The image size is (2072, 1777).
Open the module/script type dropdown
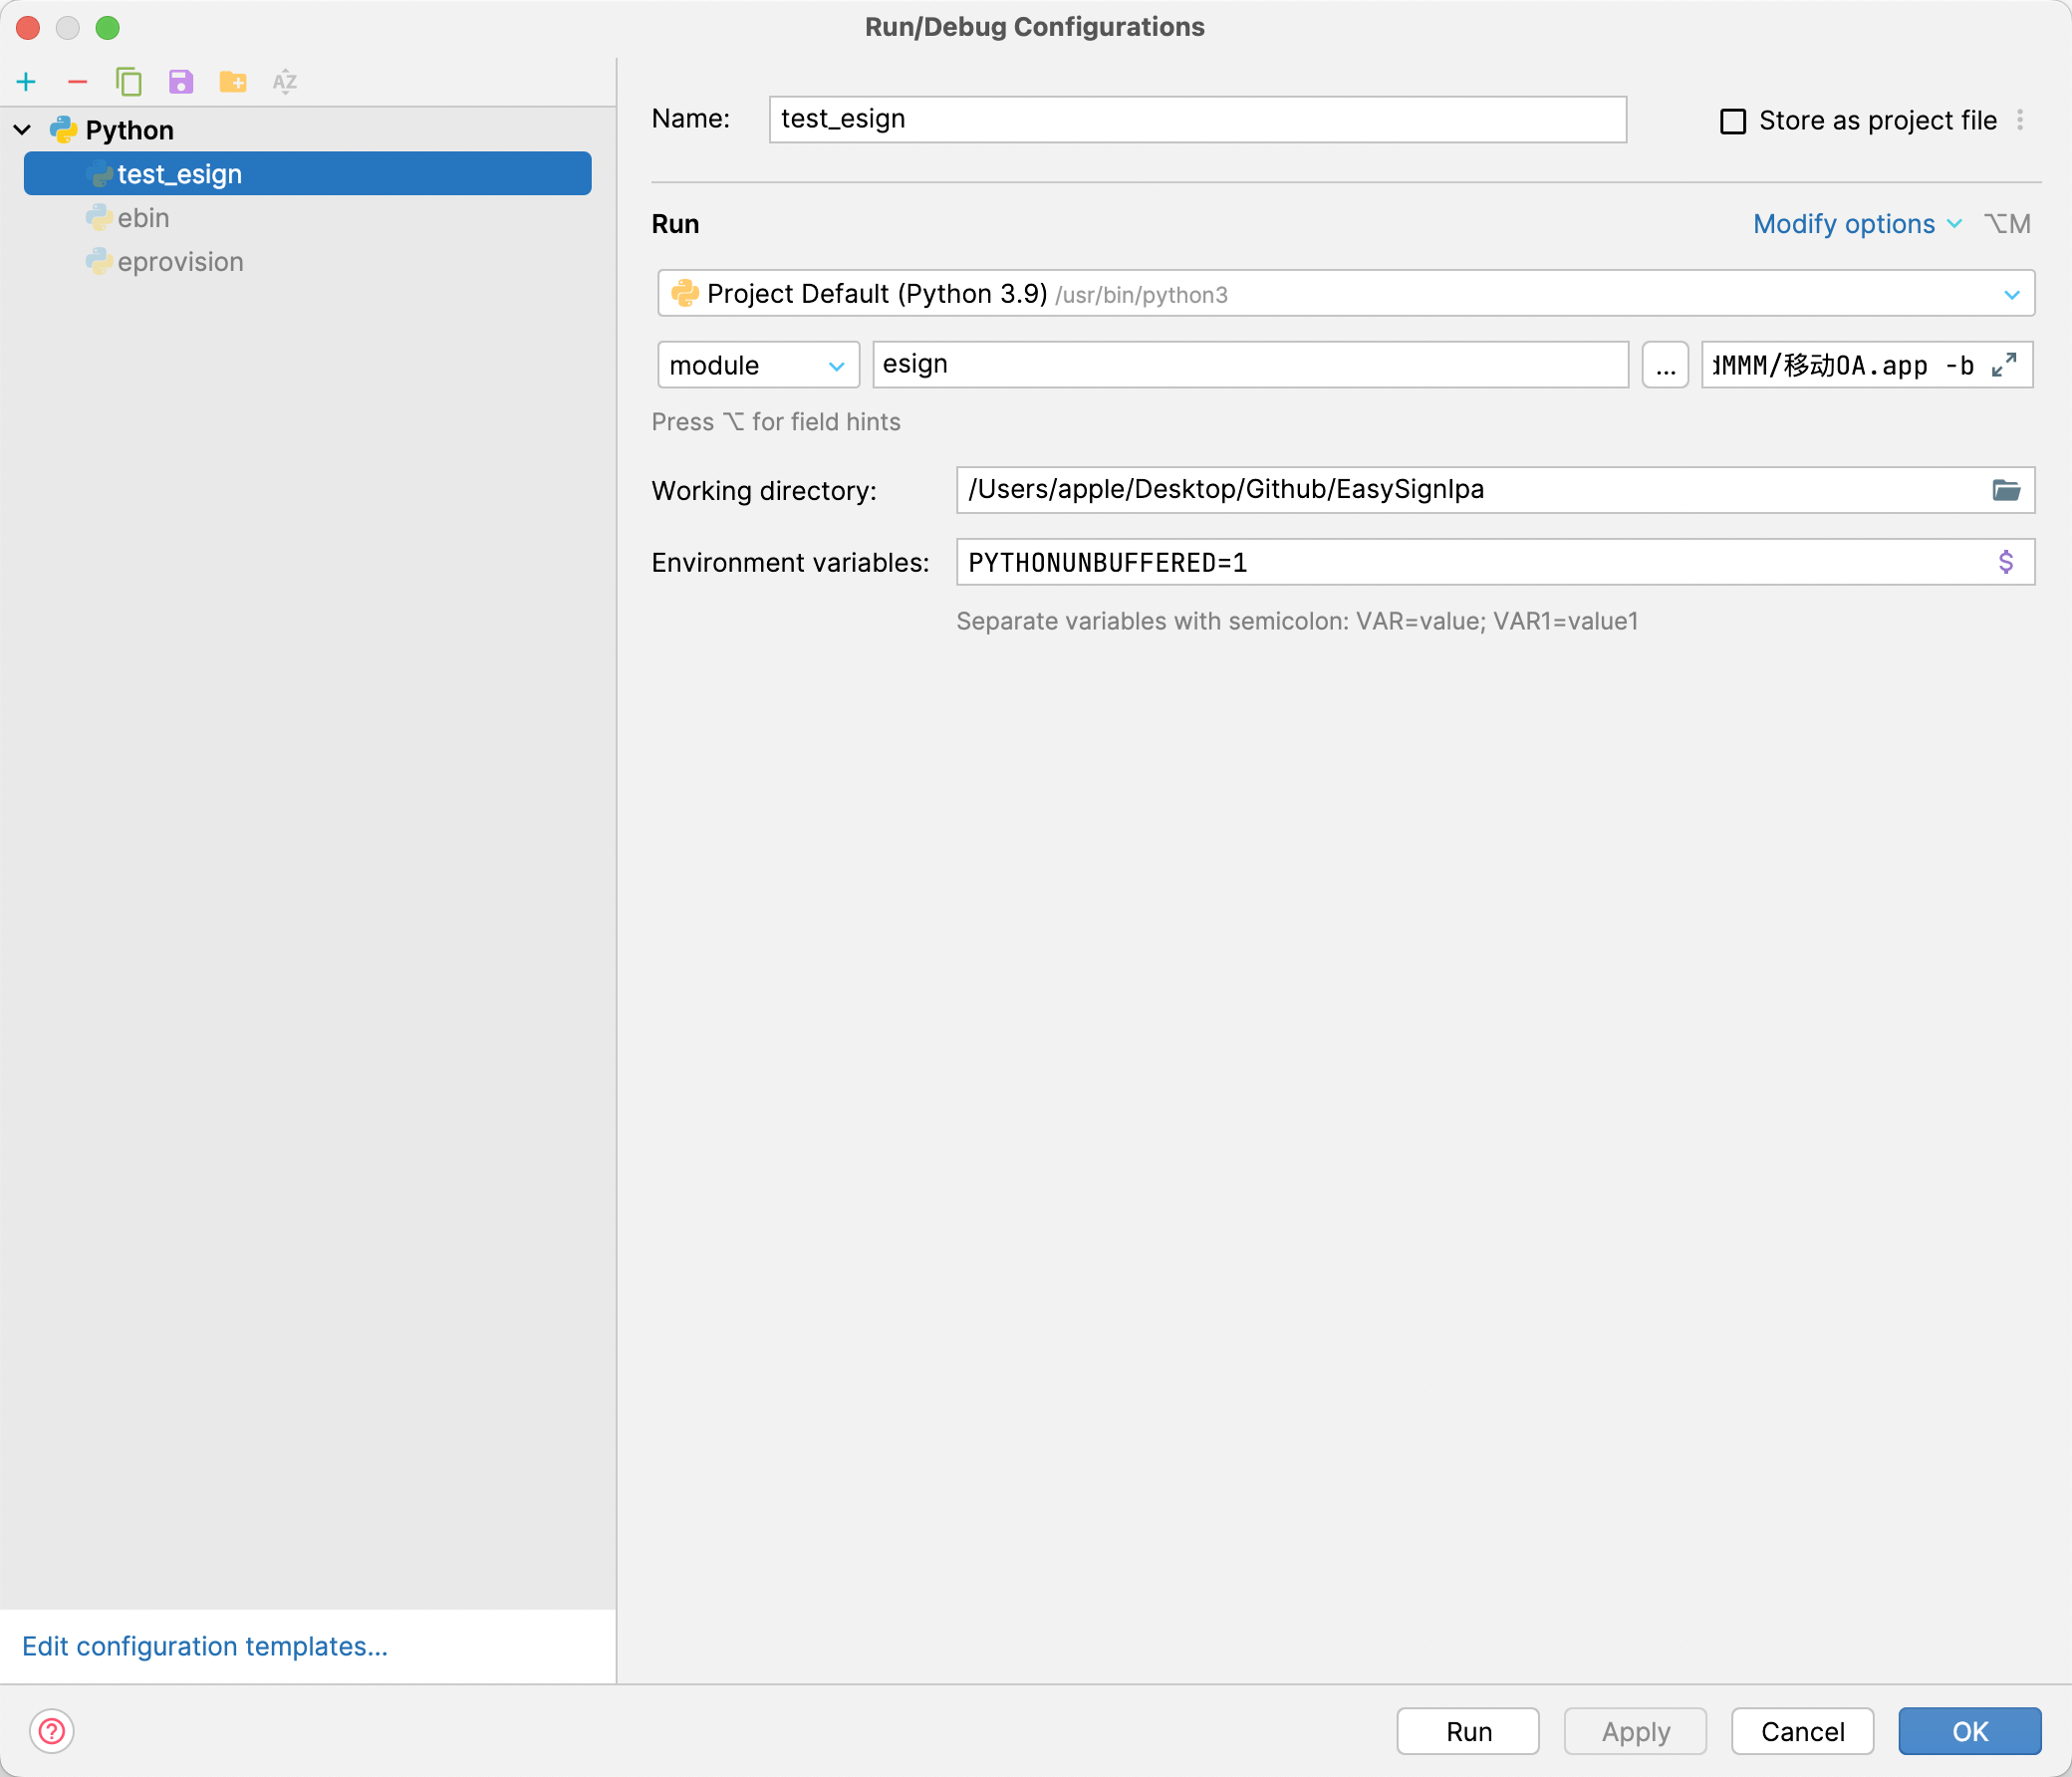pyautogui.click(x=757, y=365)
